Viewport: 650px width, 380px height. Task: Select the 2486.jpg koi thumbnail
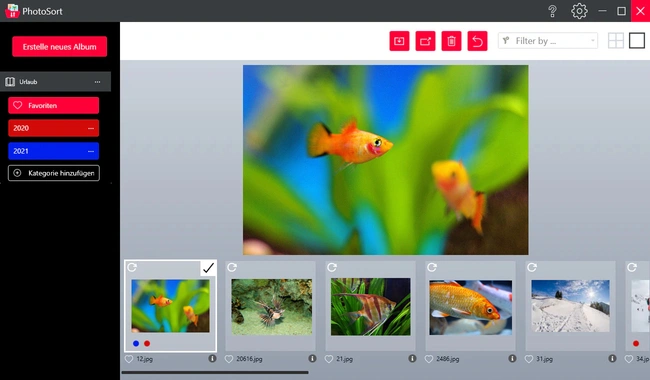point(471,307)
